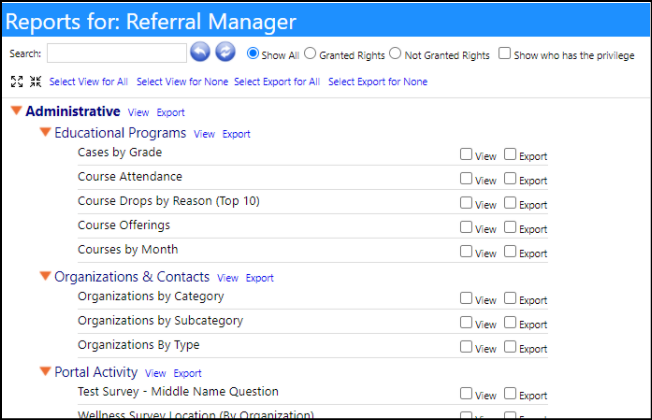Screen dimensions: 652x420
Task: Collapse the Educational Programs group
Action: (45, 132)
